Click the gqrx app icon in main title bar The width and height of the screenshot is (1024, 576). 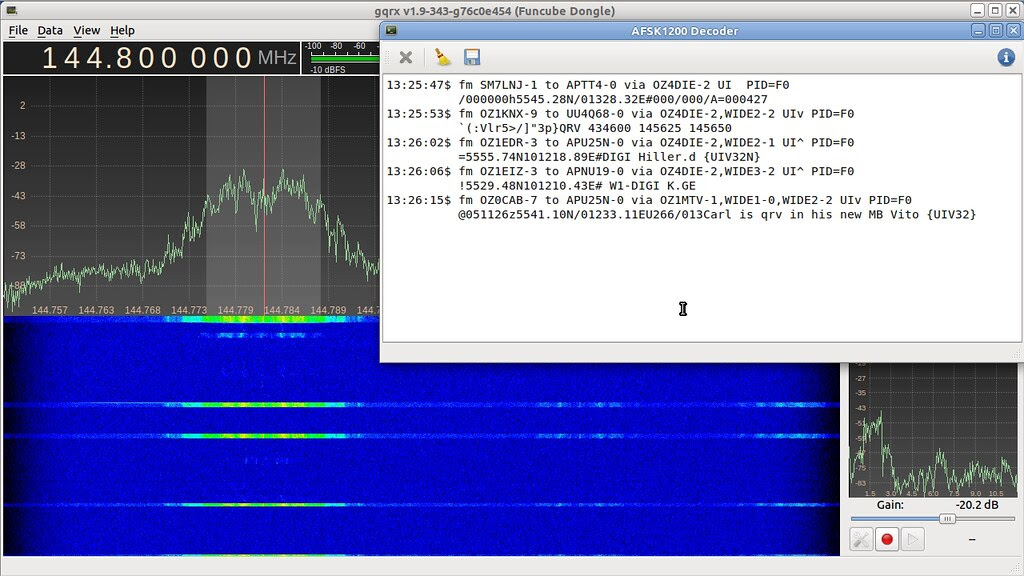[11, 10]
